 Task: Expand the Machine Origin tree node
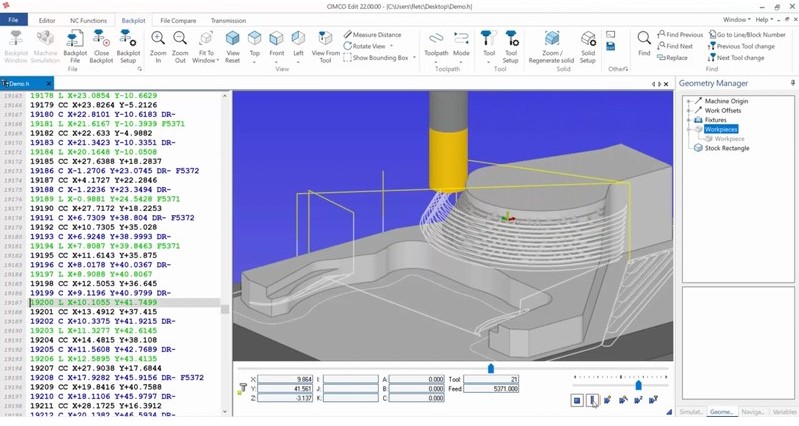point(689,101)
